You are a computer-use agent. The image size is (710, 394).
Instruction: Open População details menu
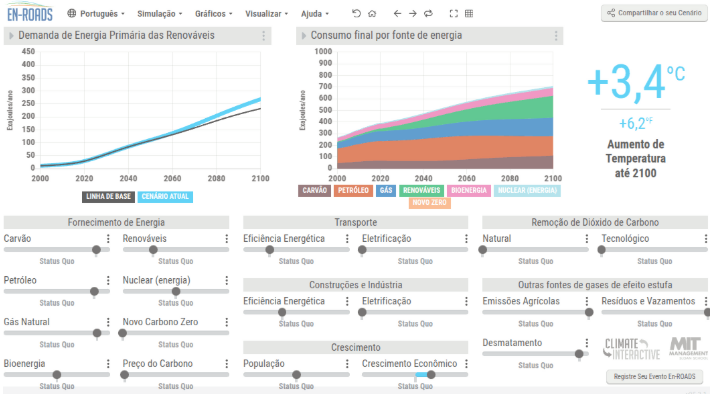point(347,364)
